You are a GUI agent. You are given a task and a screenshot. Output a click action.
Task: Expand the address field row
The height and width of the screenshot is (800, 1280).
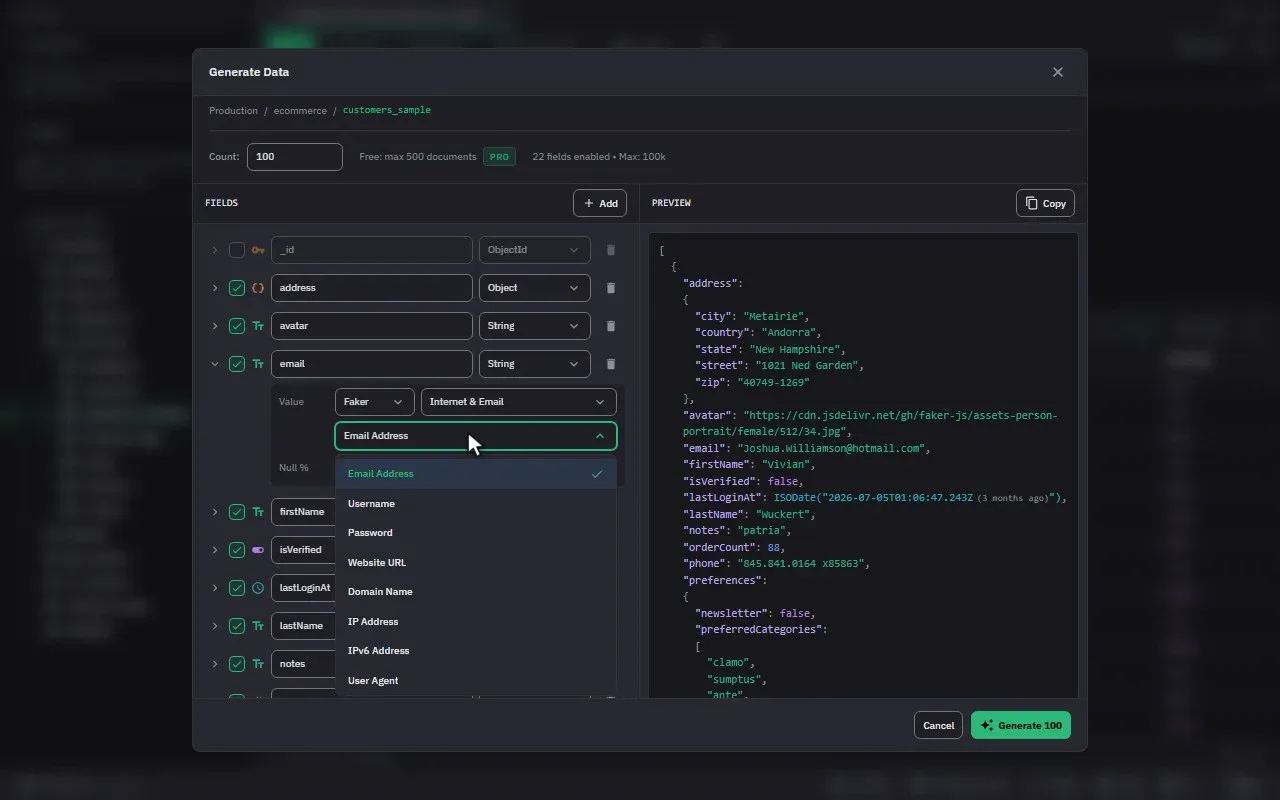214,288
